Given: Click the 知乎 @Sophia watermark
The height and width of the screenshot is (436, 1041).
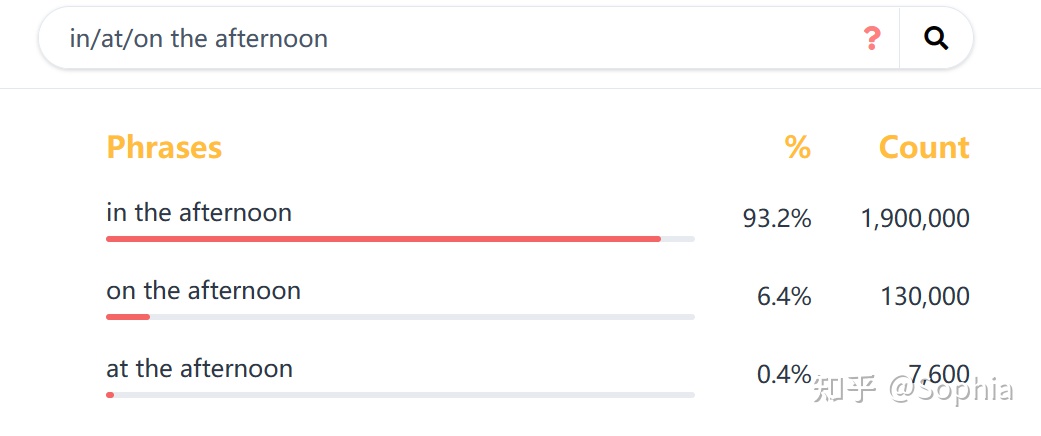Looking at the screenshot, I should tap(914, 390).
